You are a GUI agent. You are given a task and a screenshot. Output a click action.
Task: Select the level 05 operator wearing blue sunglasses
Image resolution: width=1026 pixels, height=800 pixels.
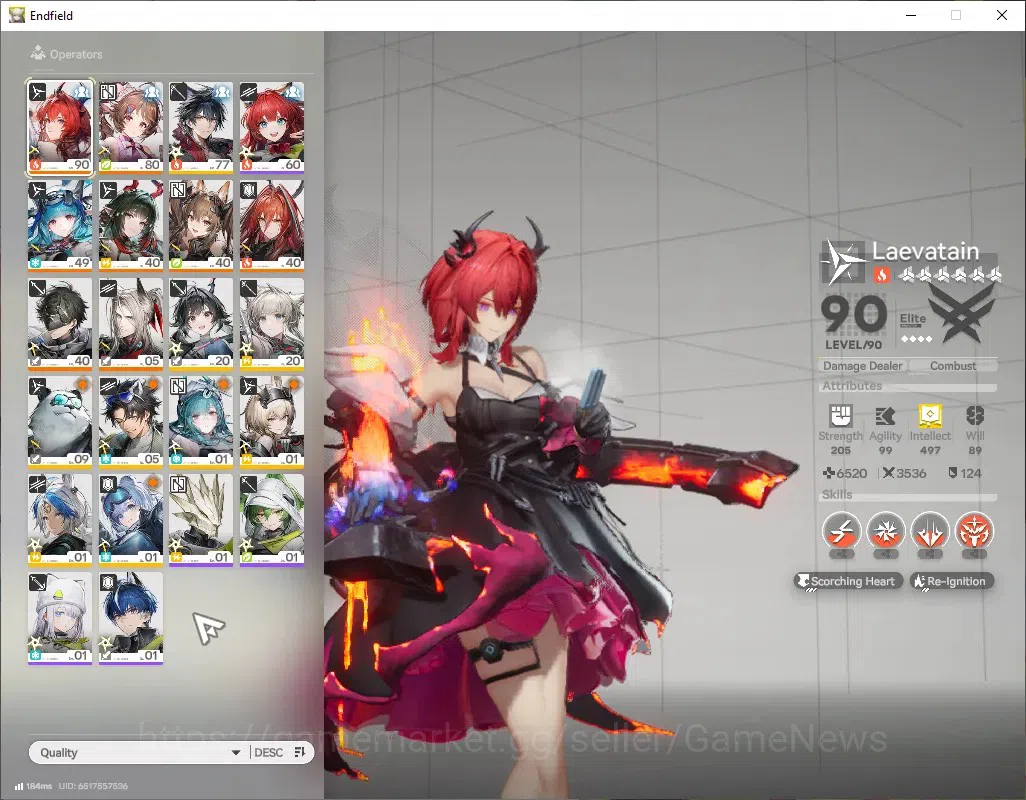click(x=131, y=422)
